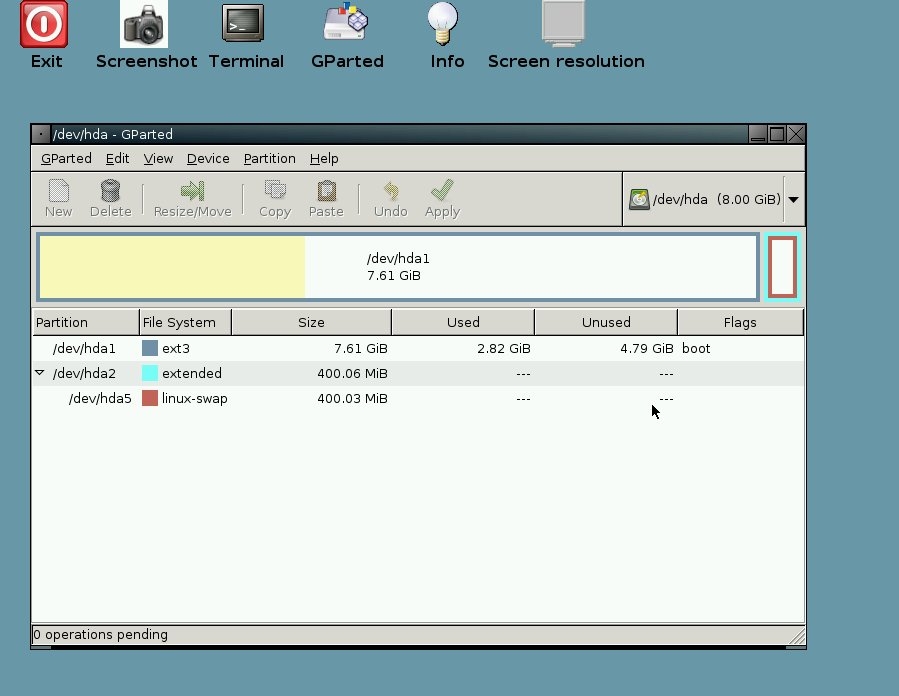Select the /dev/hda2 partition row
The image size is (899, 696).
[418, 373]
